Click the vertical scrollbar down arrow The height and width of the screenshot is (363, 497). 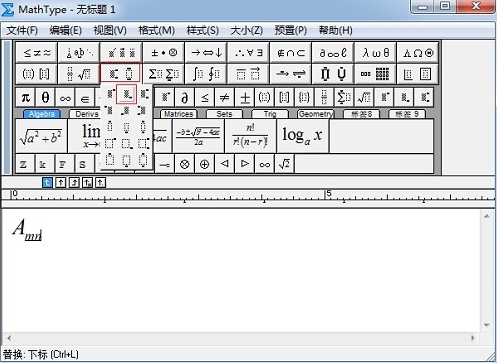487,325
